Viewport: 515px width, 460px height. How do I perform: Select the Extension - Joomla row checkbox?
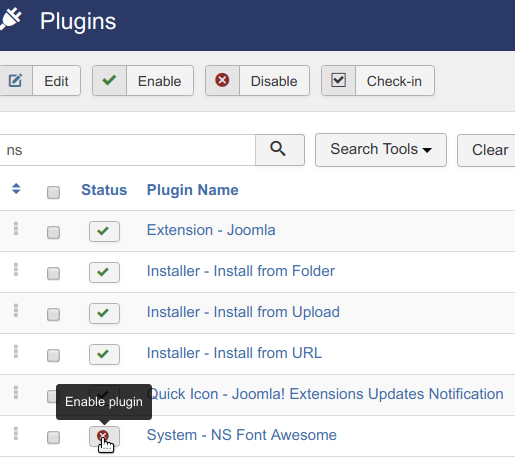click(x=53, y=232)
